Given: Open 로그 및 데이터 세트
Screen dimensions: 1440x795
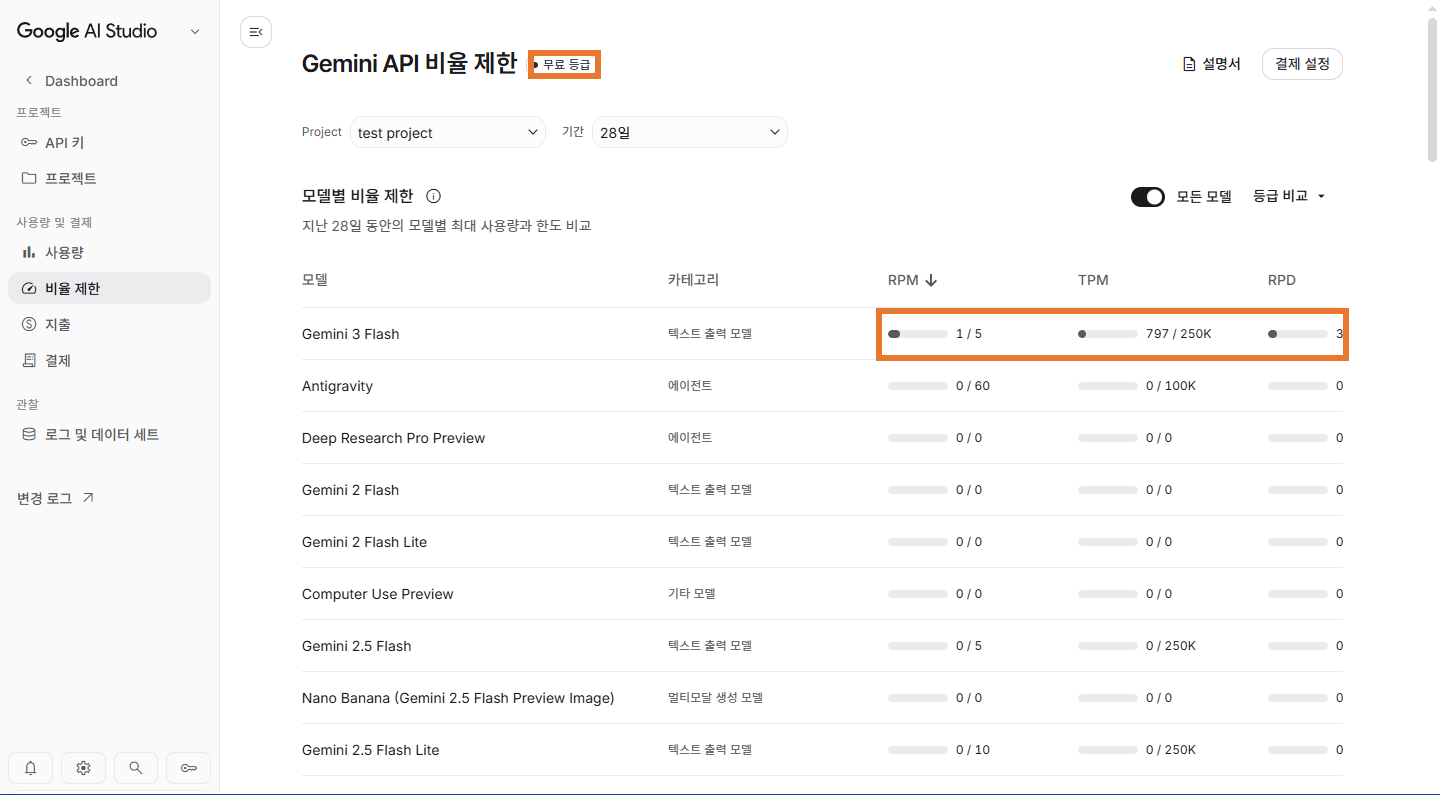Looking at the screenshot, I should pyautogui.click(x=109, y=434).
